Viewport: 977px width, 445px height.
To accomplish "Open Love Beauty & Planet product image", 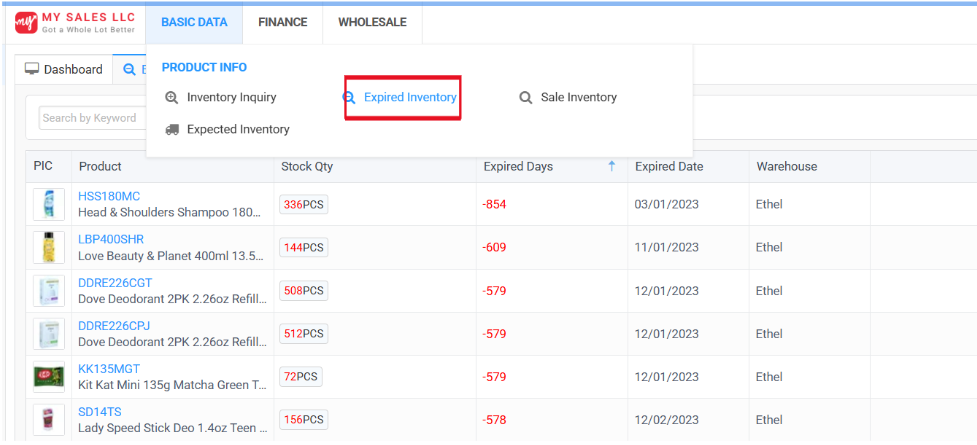I will tap(49, 247).
